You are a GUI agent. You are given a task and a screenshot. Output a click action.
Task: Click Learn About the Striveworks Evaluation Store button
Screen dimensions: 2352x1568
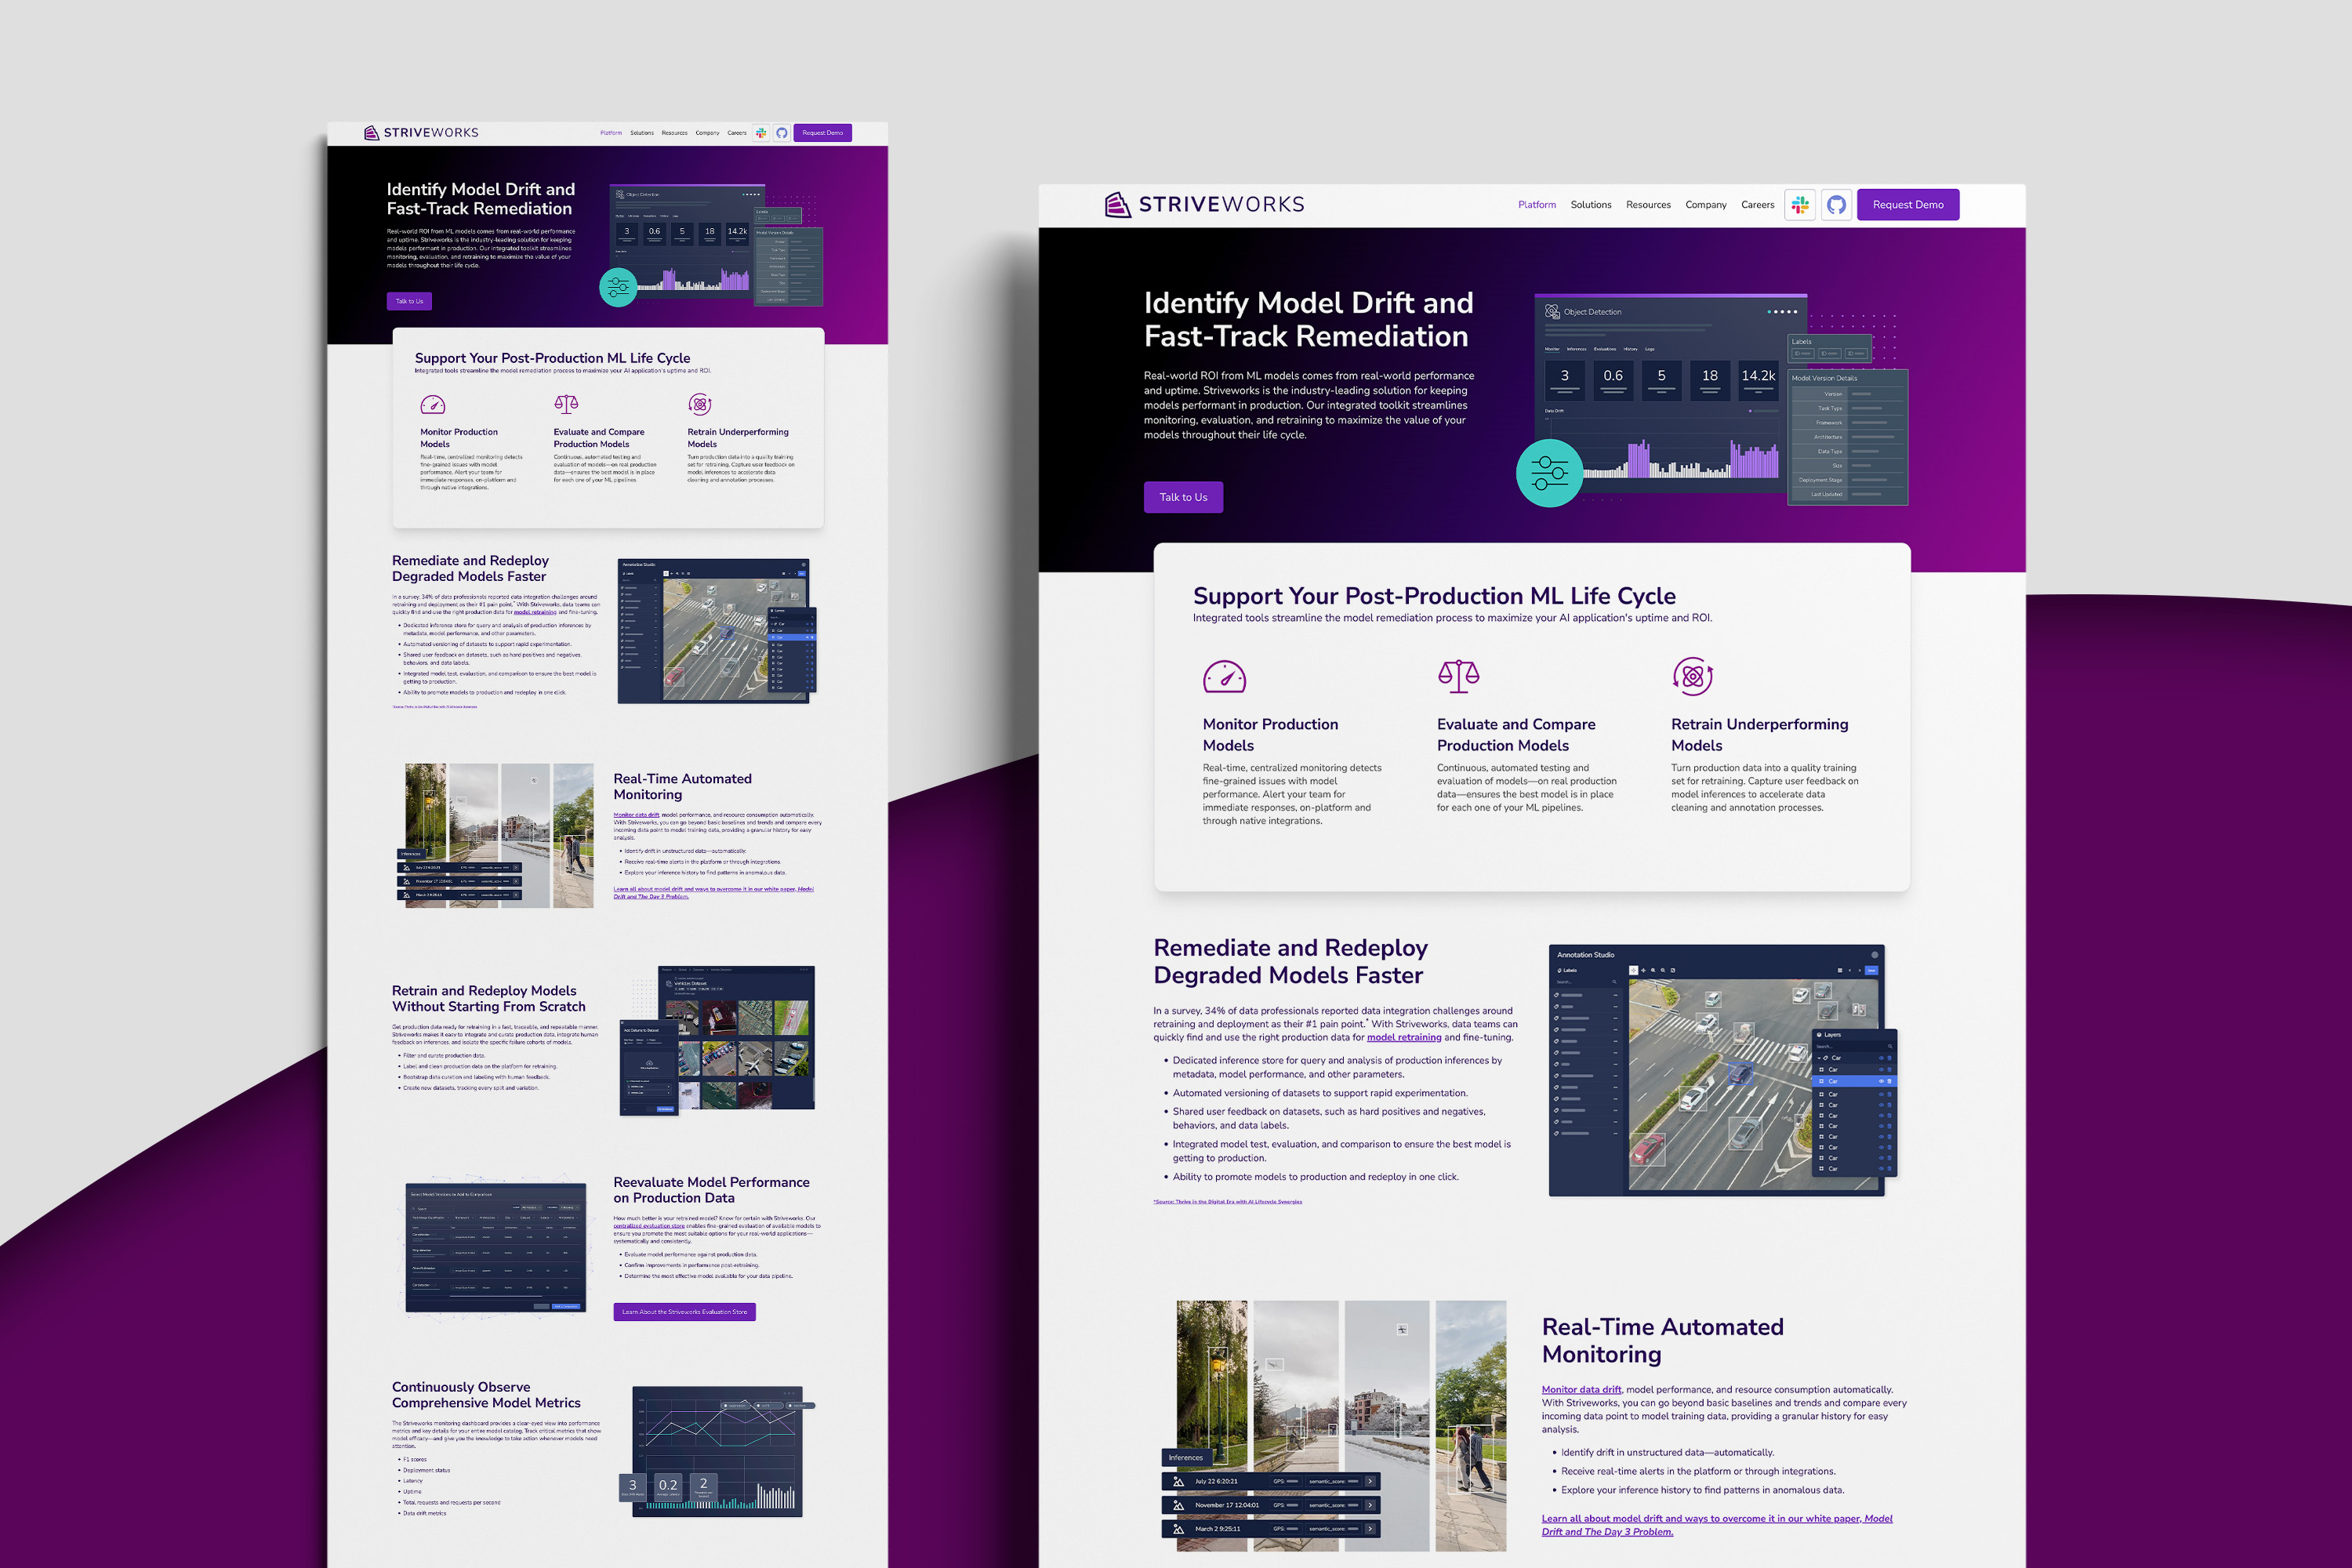click(x=684, y=1312)
